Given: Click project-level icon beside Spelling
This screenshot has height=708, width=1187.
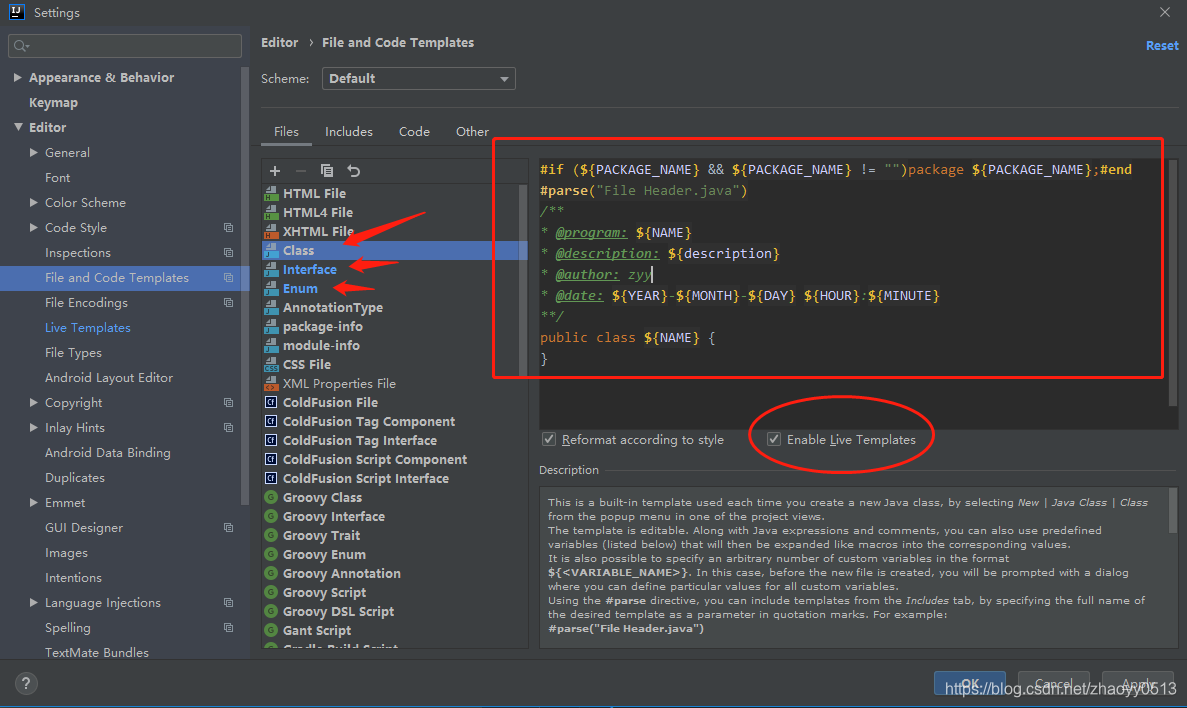Looking at the screenshot, I should [x=228, y=627].
